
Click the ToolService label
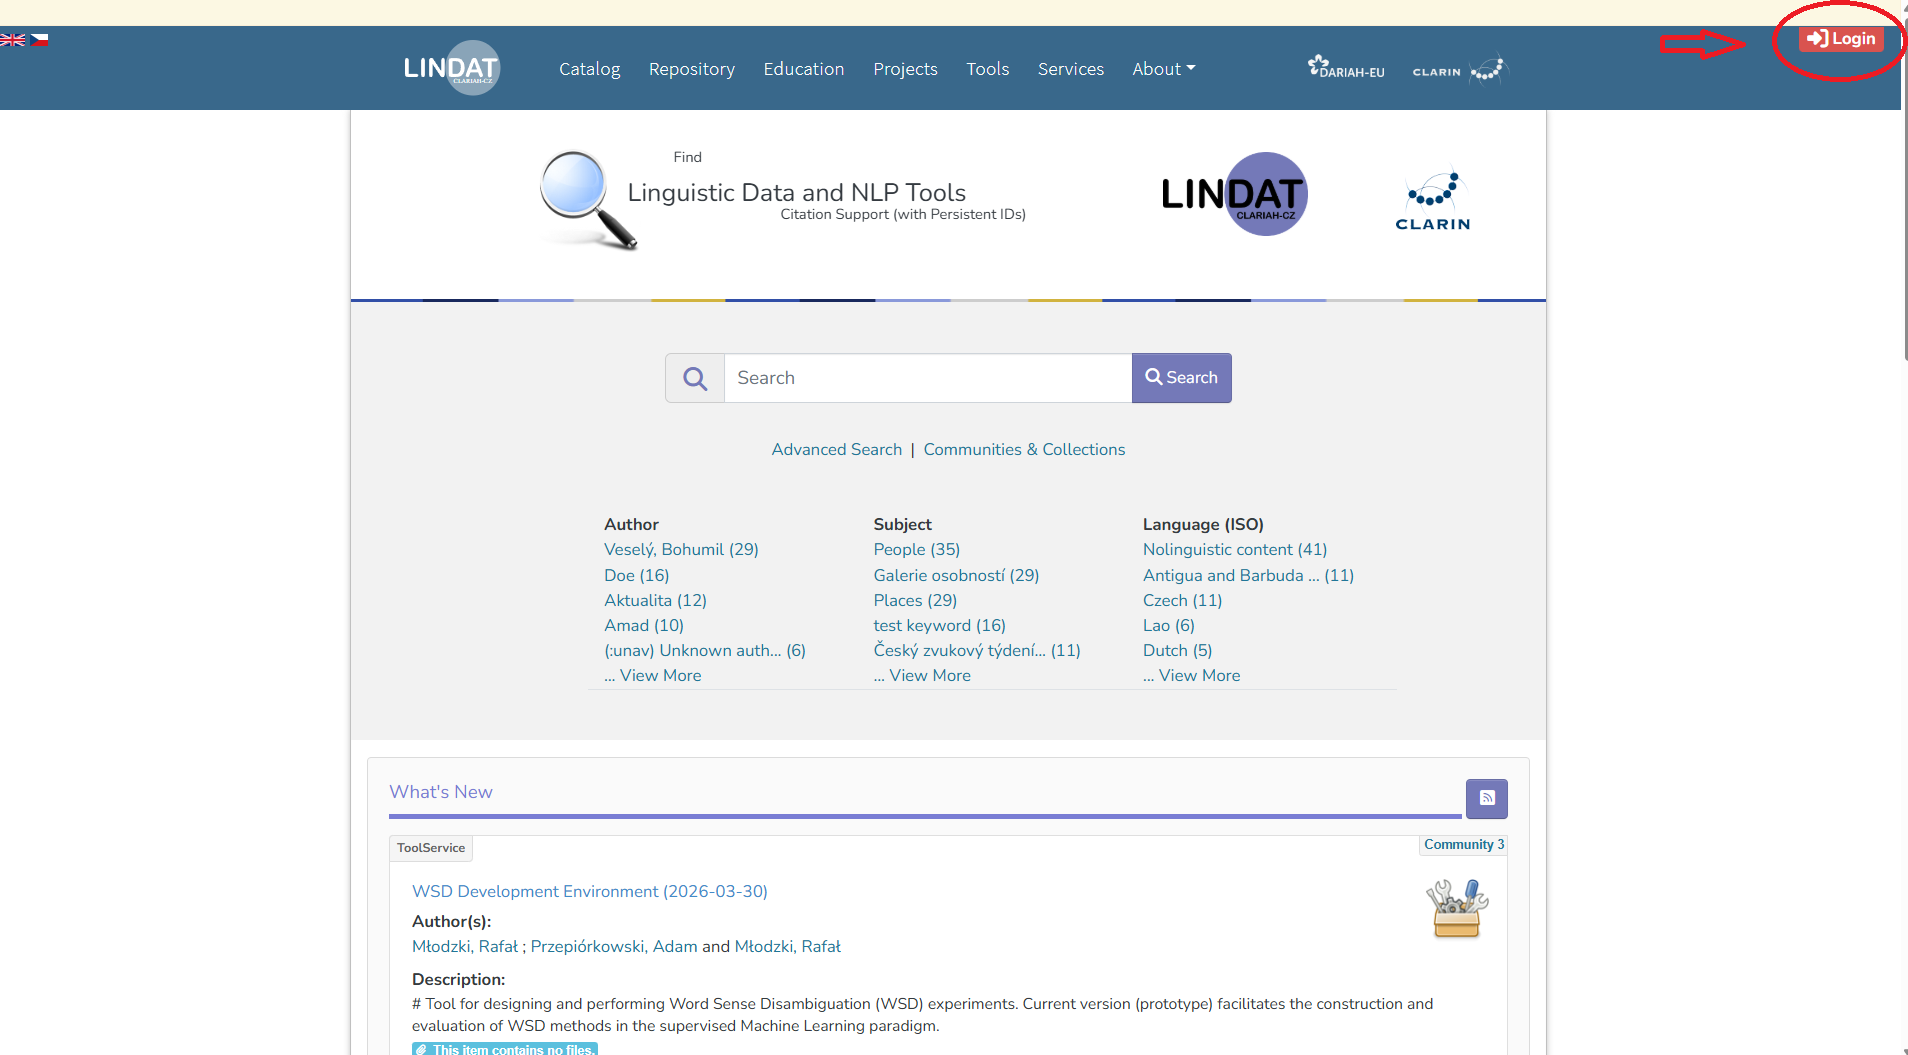[431, 848]
